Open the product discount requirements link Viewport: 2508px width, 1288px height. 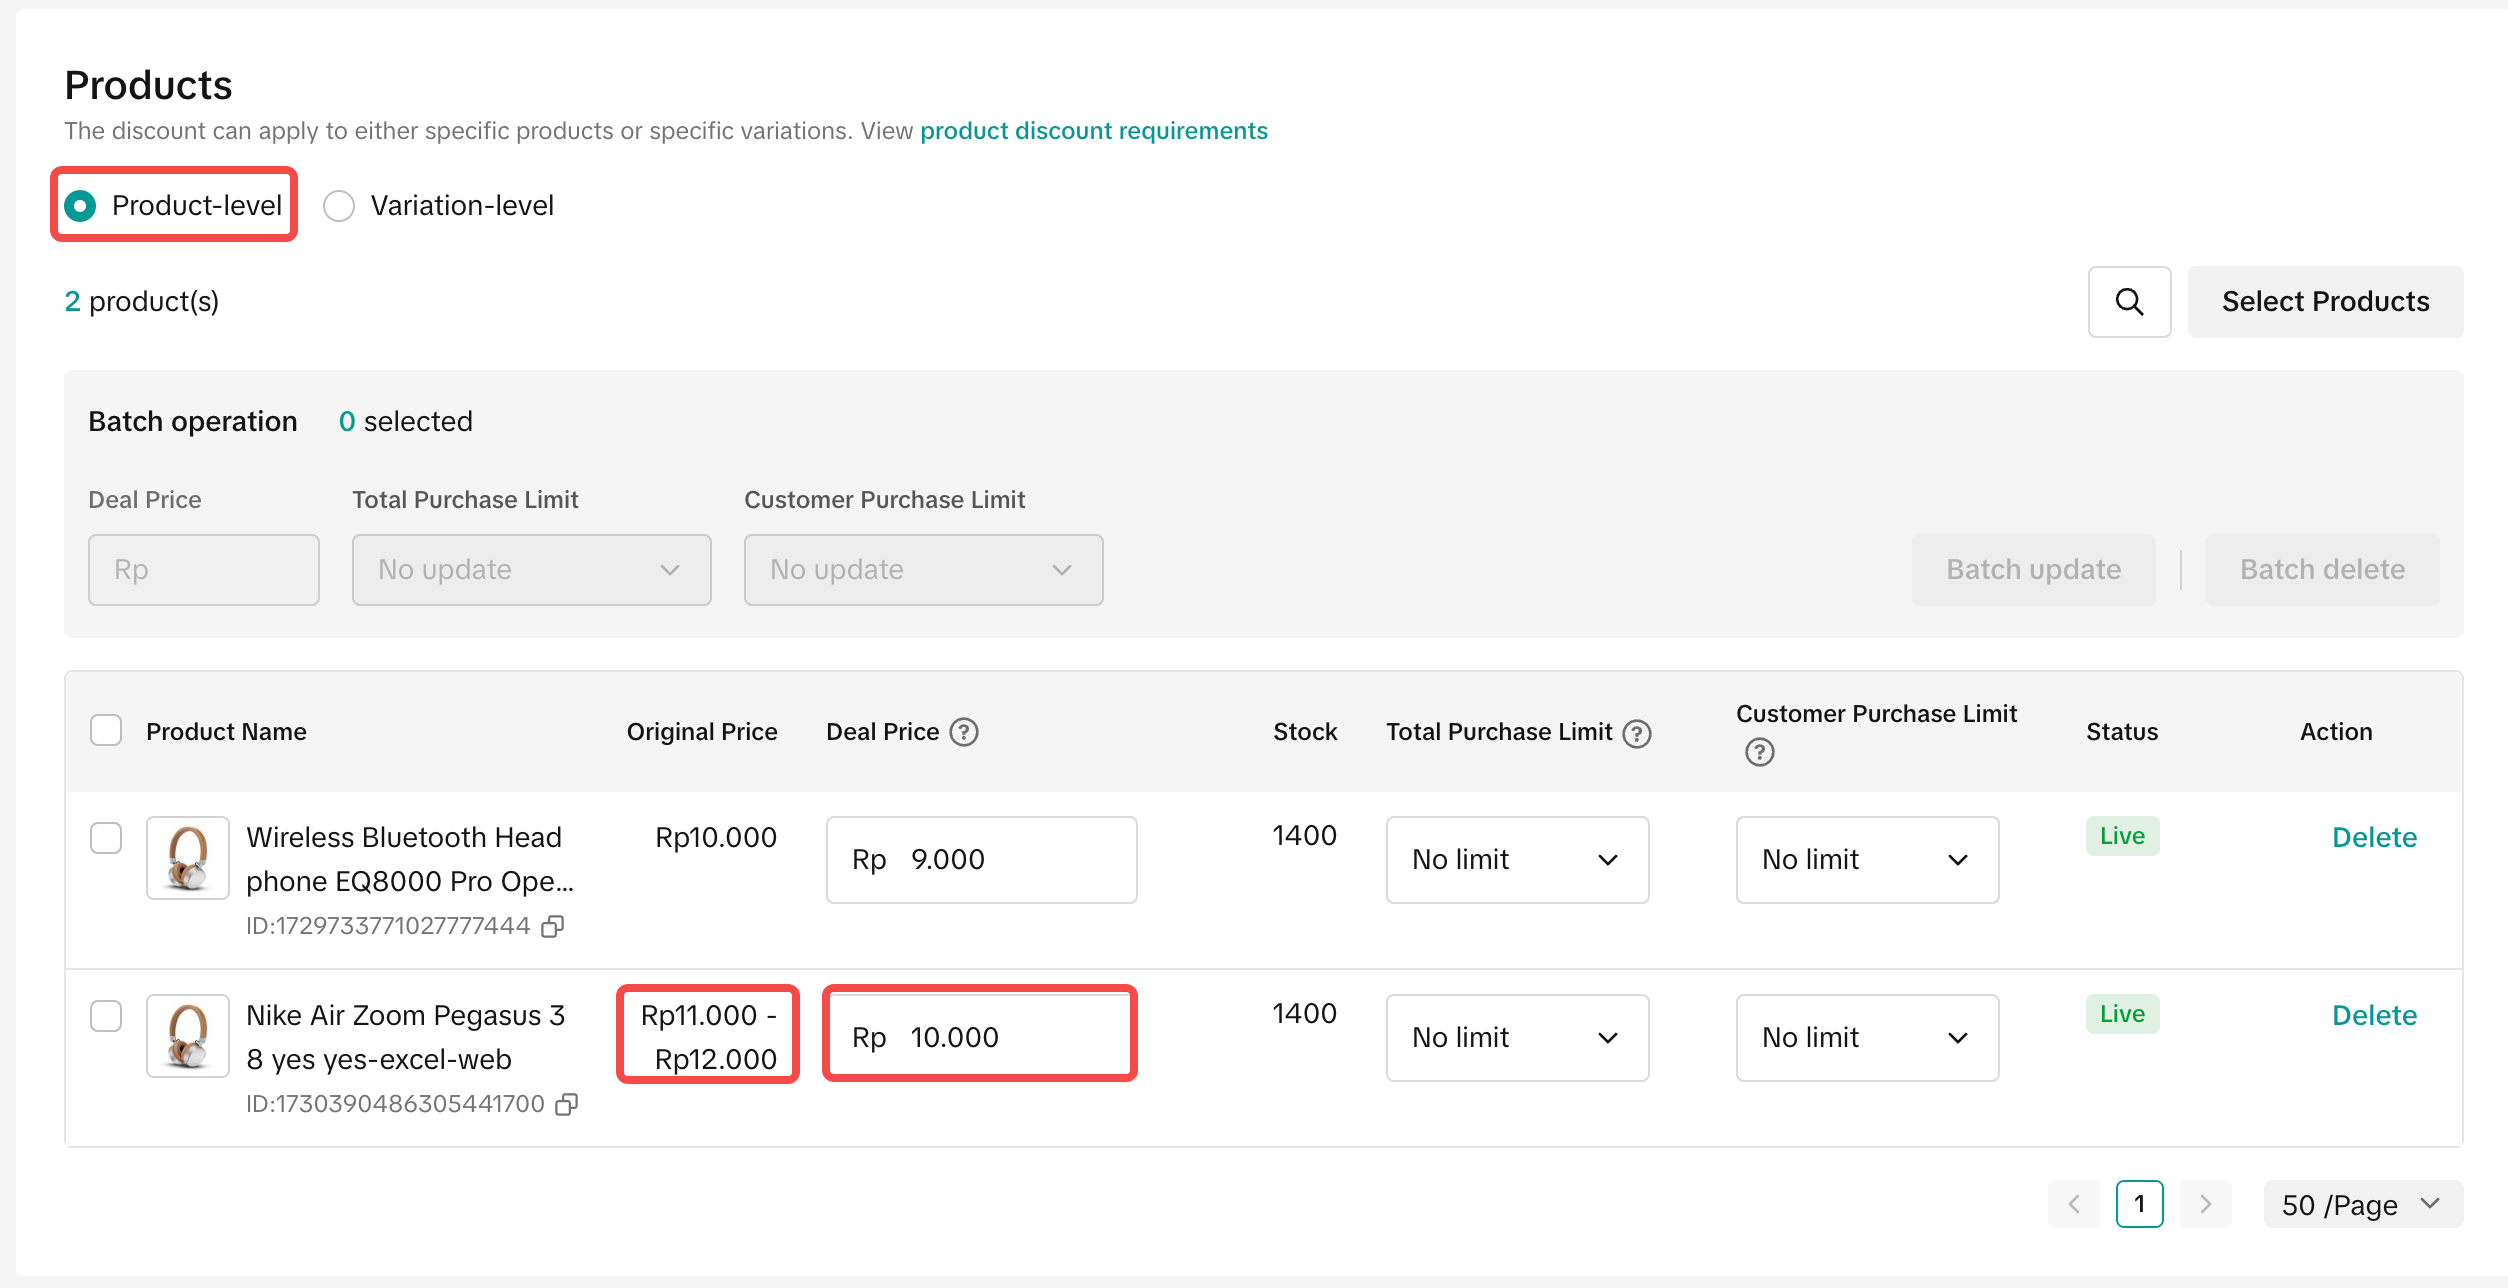(x=1093, y=131)
